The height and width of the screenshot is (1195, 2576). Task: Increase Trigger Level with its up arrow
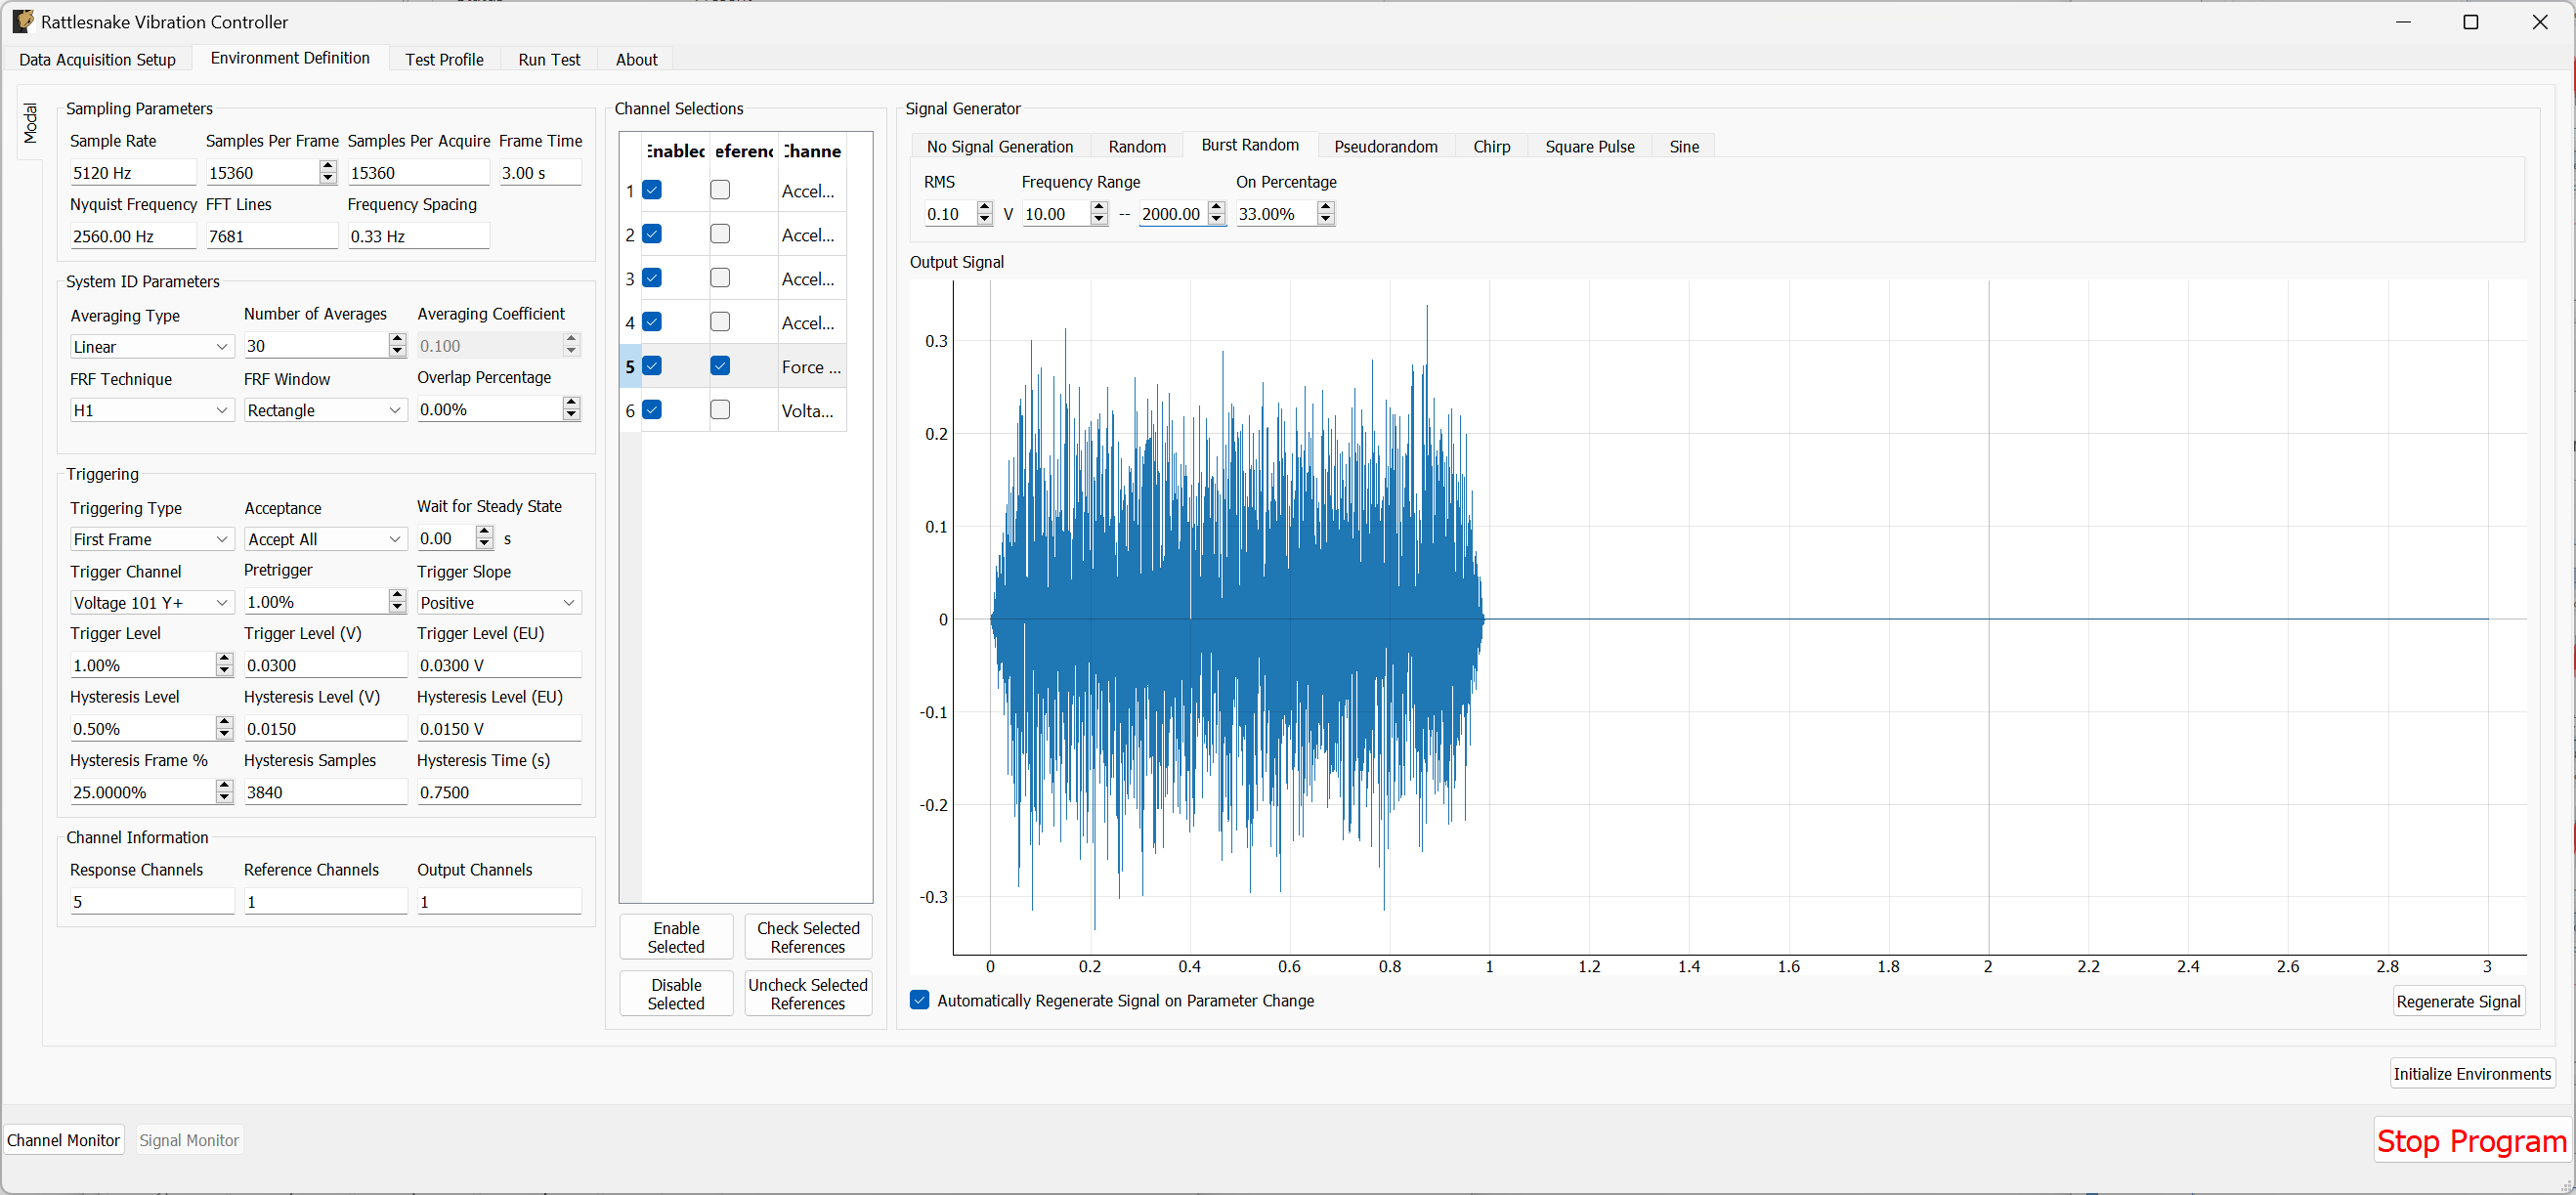point(224,659)
